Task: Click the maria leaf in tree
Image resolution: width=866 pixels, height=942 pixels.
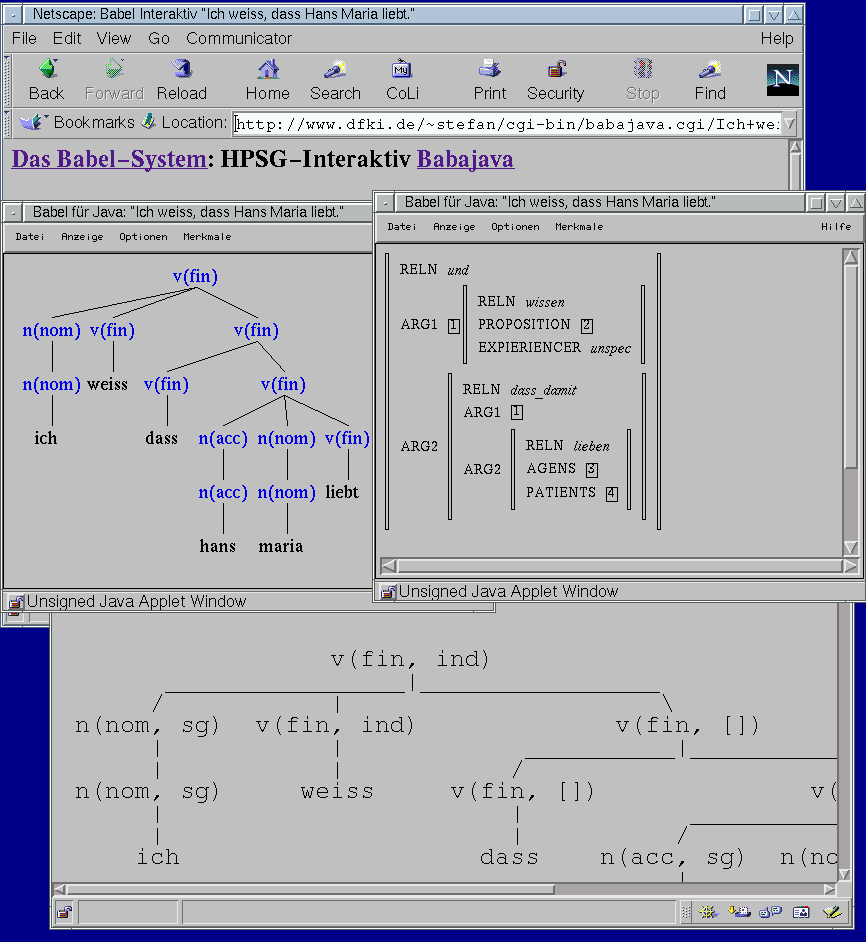Action: (x=281, y=546)
